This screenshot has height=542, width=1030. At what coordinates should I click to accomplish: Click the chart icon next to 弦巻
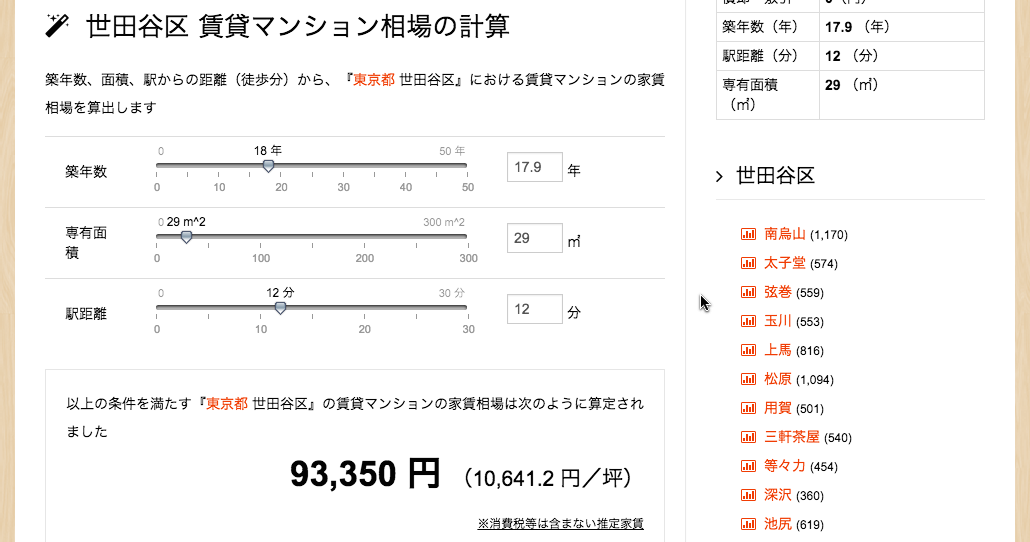coord(748,292)
